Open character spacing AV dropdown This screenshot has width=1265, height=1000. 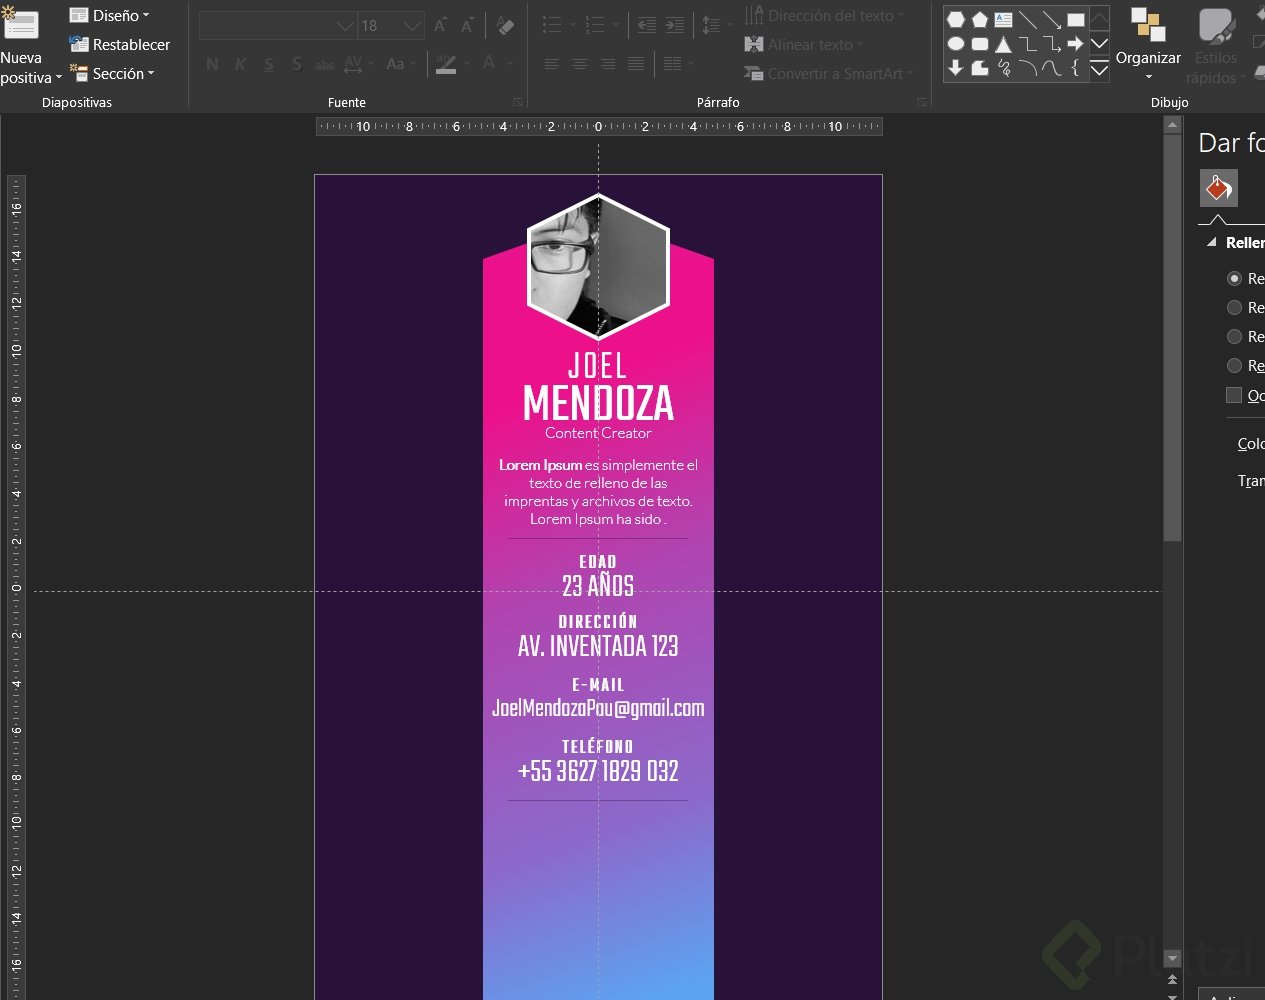[x=357, y=65]
